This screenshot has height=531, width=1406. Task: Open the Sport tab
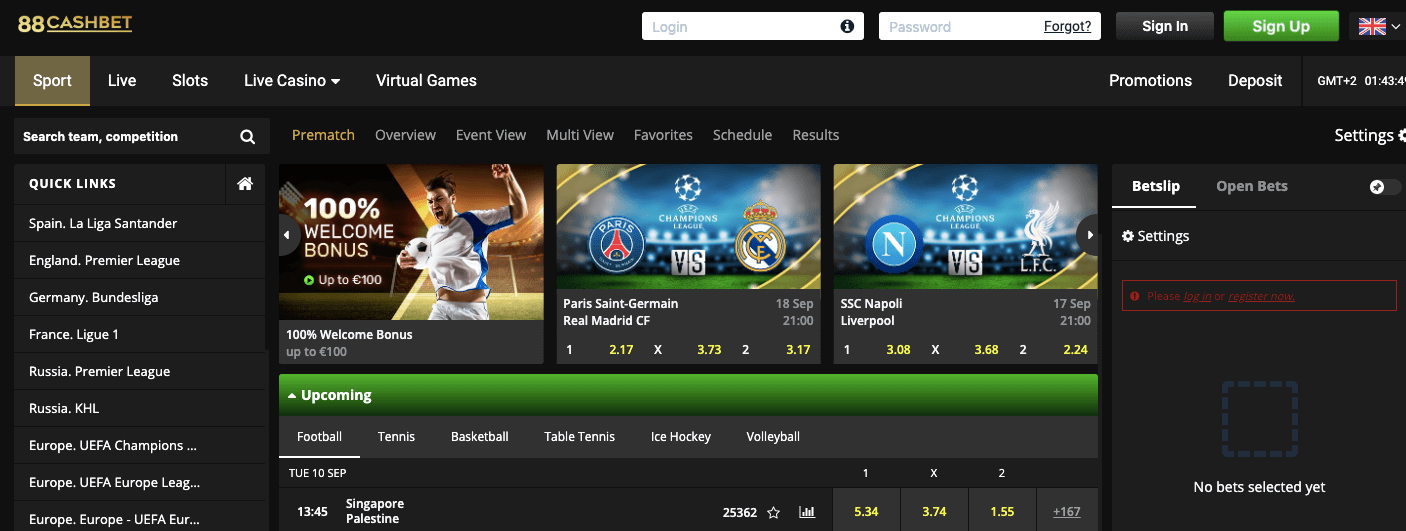[x=52, y=81]
